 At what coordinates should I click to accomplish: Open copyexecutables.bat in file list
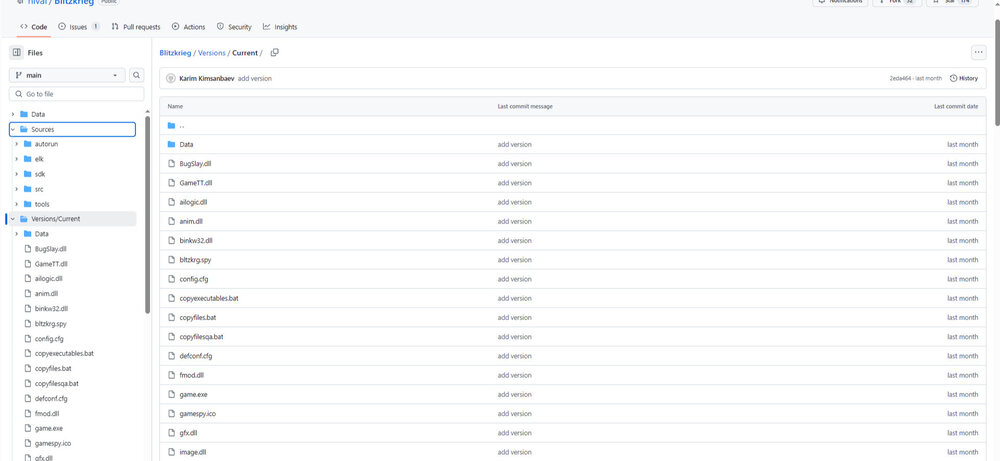pos(210,298)
